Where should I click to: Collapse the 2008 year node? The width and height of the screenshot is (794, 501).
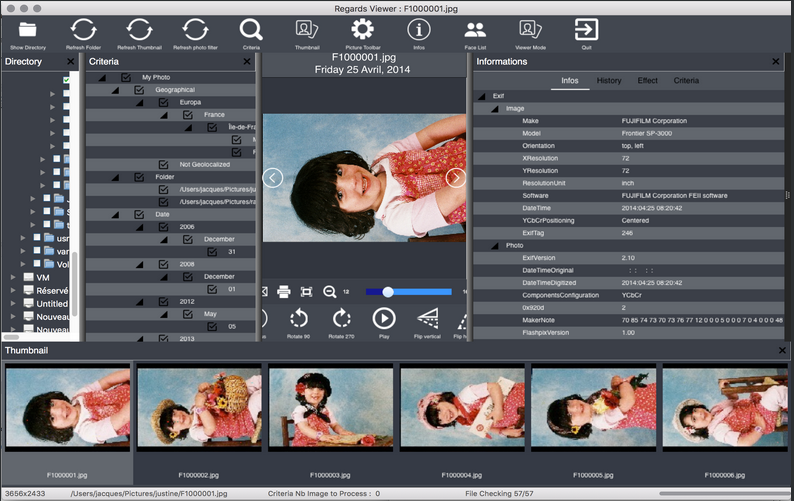click(x=140, y=264)
